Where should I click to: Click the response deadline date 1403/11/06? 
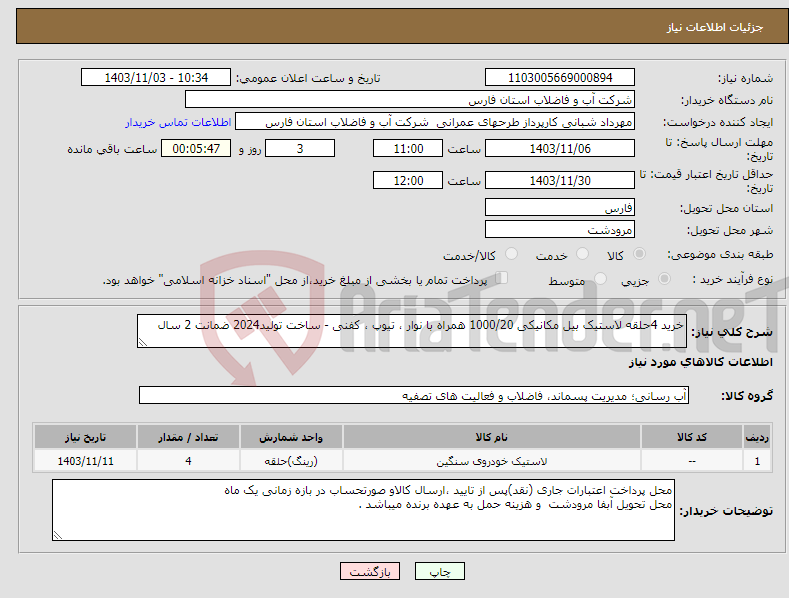point(560,148)
